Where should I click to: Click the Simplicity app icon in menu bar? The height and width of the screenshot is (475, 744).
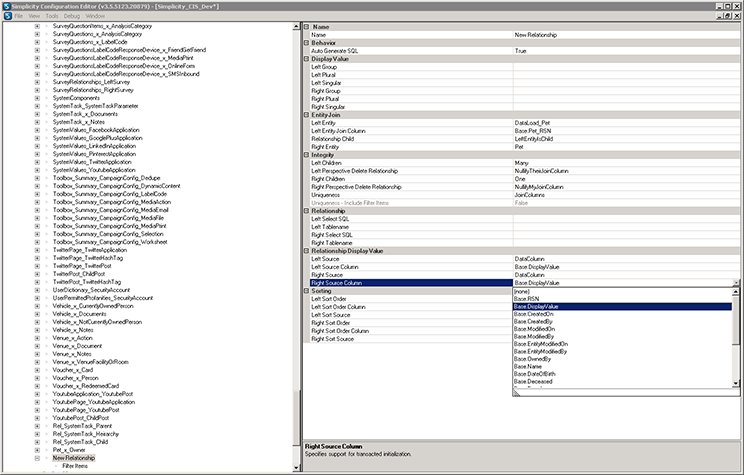pyautogui.click(x=7, y=16)
